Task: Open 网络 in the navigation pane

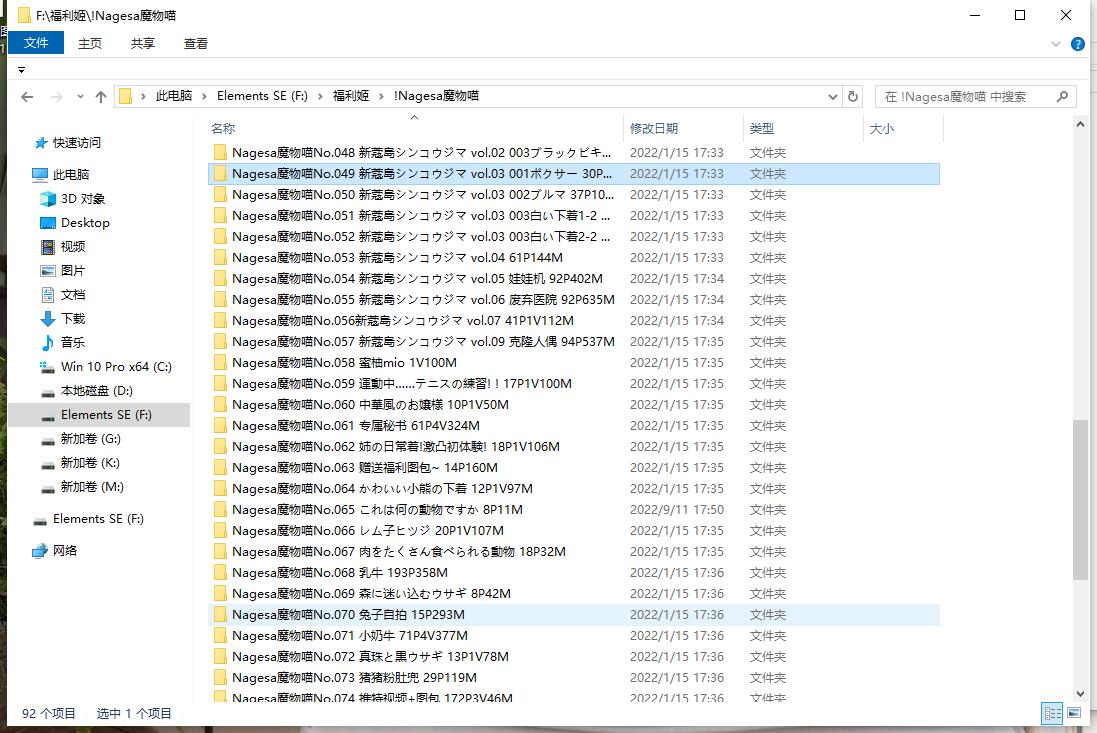Action: point(55,550)
